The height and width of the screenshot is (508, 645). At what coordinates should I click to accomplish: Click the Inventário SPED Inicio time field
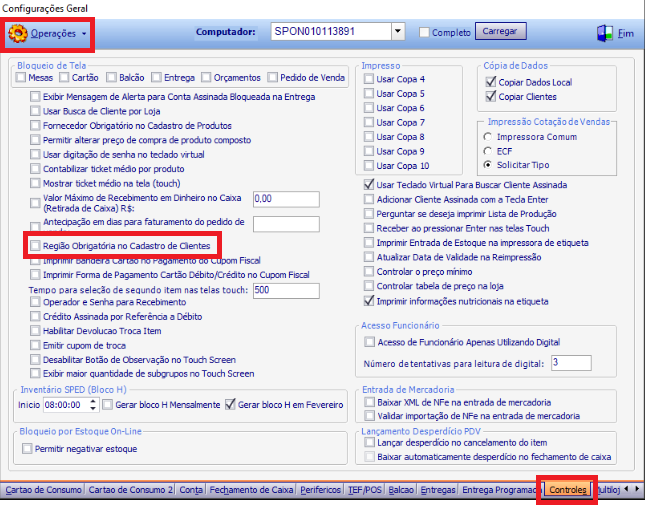[x=66, y=405]
